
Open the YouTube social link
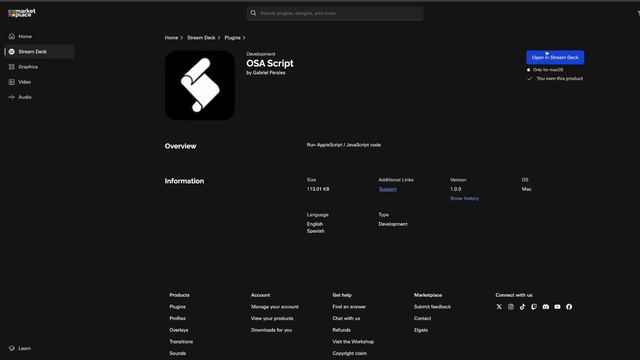pos(557,307)
